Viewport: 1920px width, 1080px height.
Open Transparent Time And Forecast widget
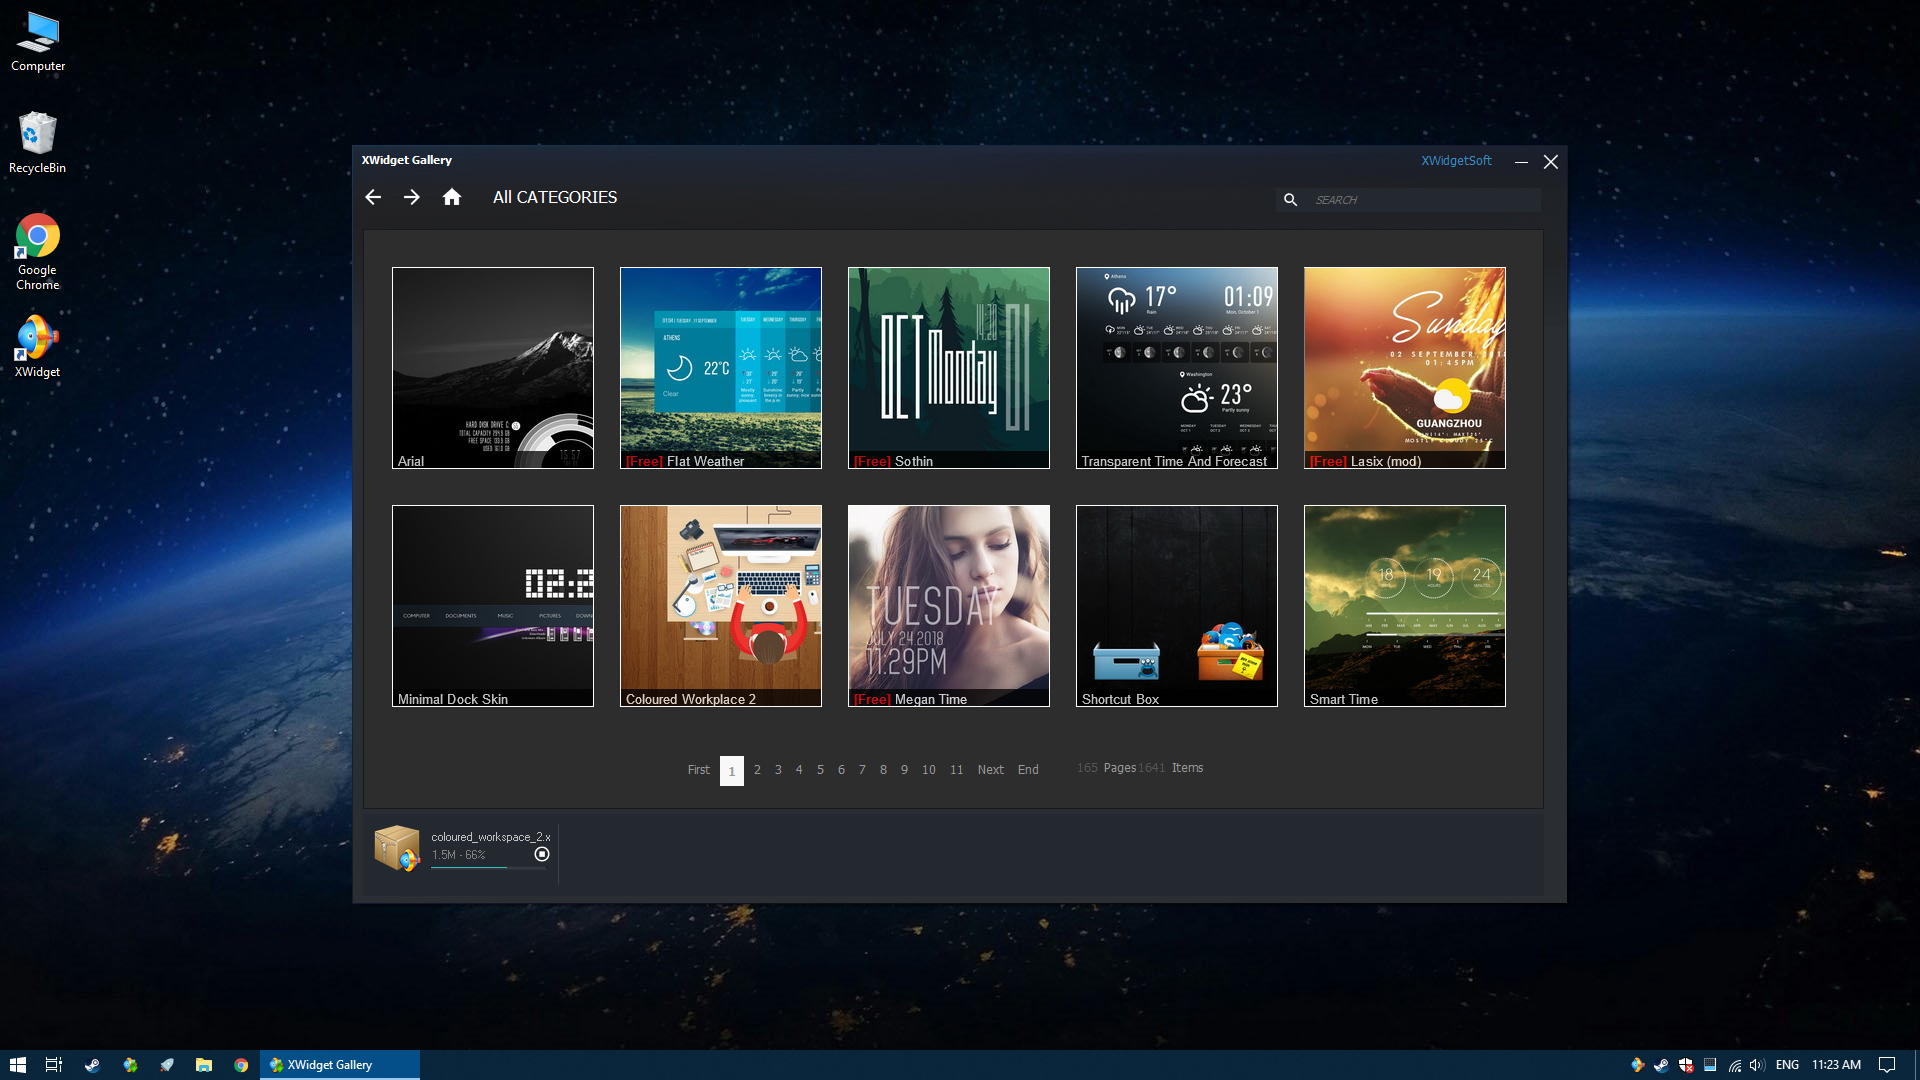pos(1176,368)
